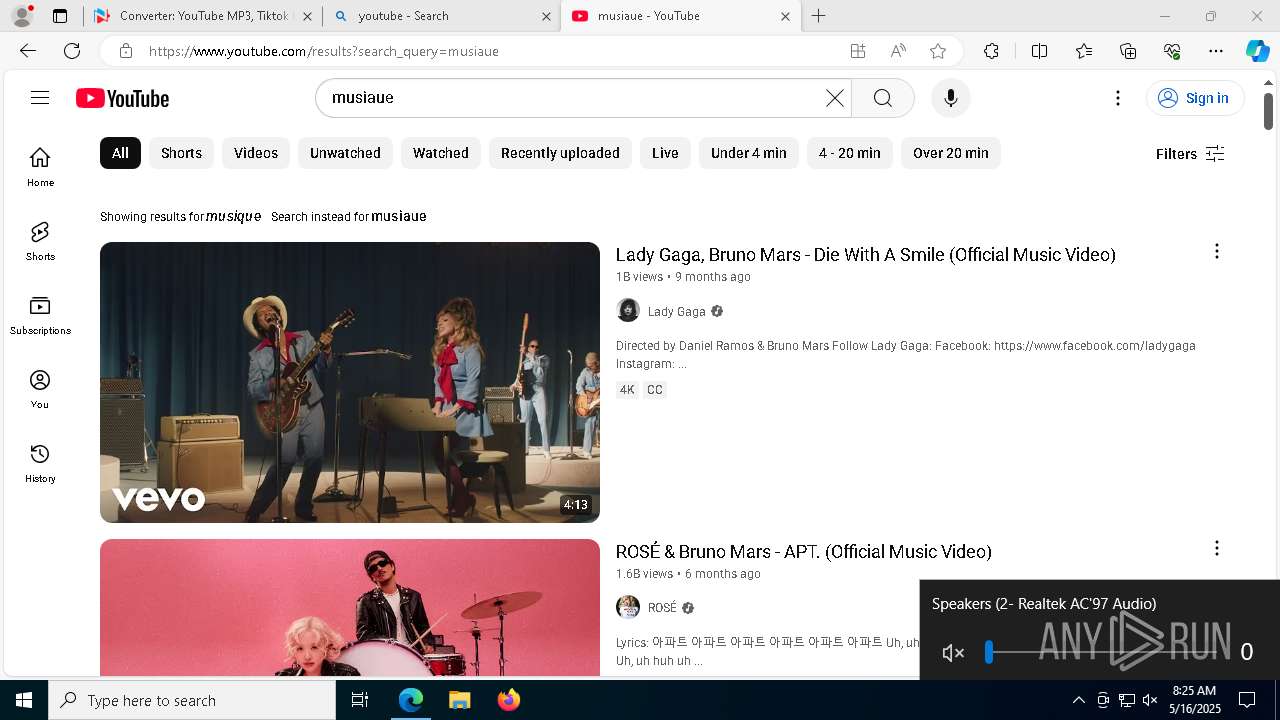
Task: Filter videos Under 4 min
Action: [x=749, y=153]
